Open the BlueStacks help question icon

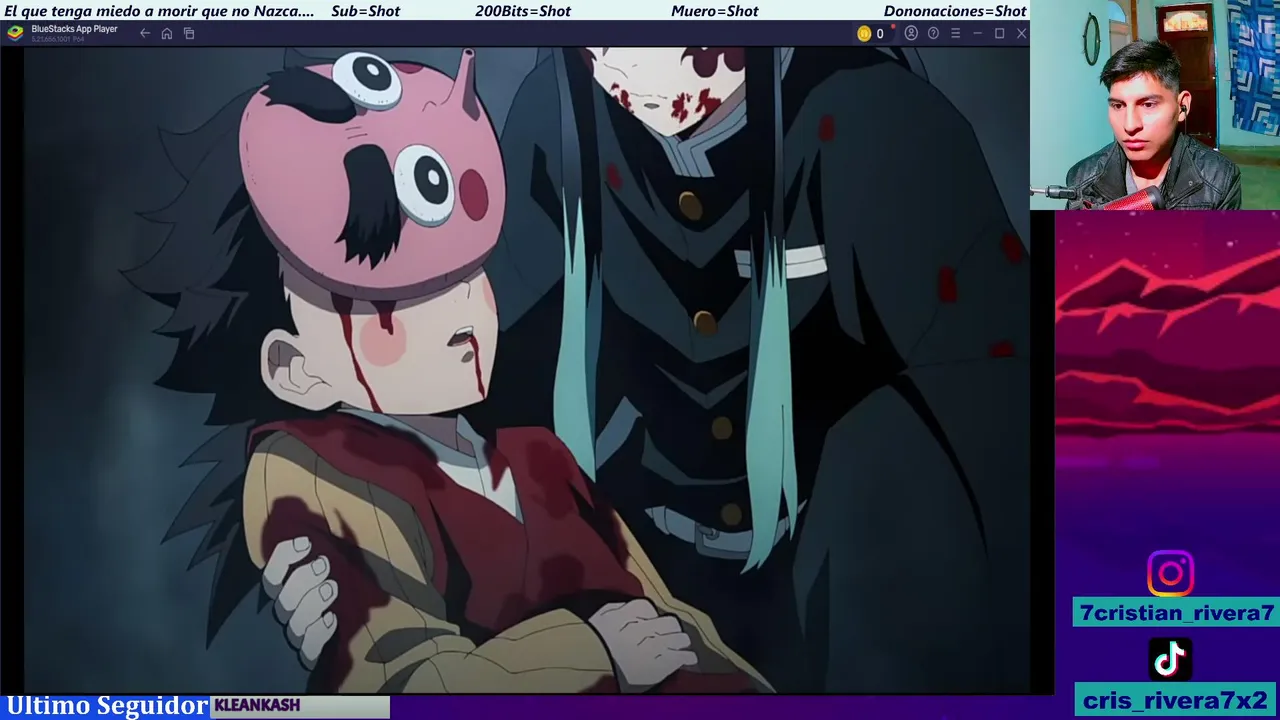pos(933,33)
